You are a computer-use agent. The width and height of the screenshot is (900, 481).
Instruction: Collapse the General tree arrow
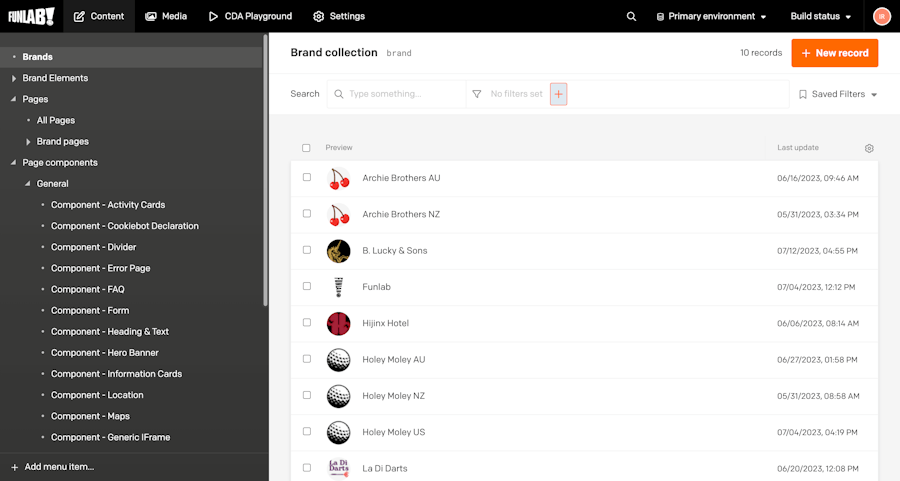click(x=28, y=184)
